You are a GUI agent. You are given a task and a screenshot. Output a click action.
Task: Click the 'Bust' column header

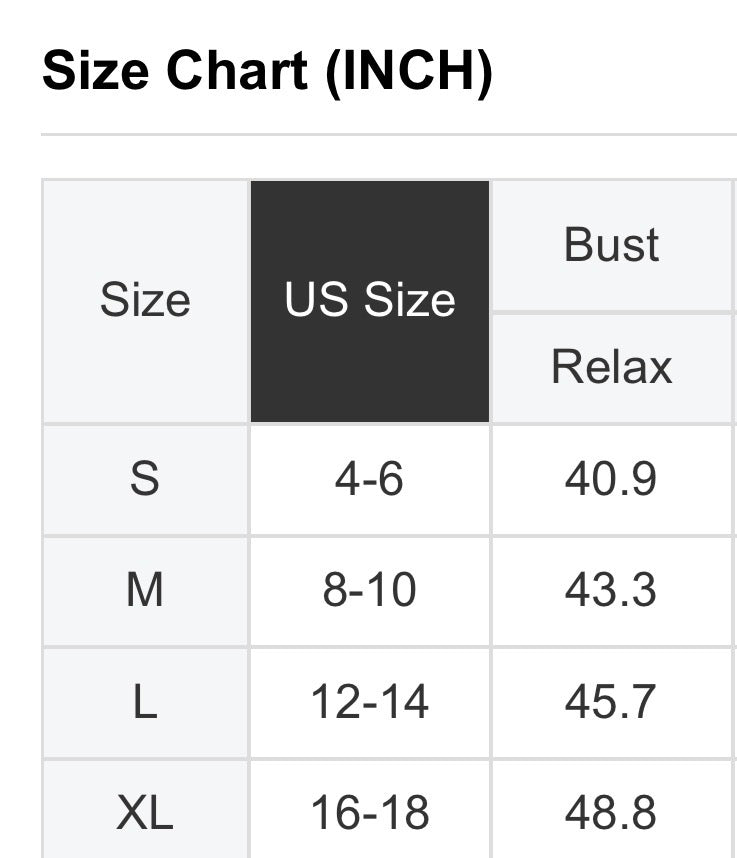(612, 245)
